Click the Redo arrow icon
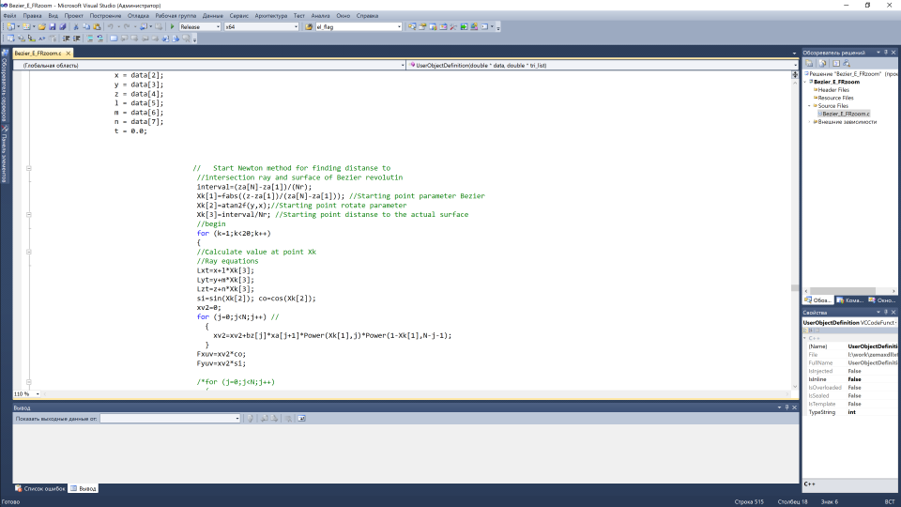Image resolution: width=901 pixels, height=507 pixels. pyautogui.click(x=127, y=27)
